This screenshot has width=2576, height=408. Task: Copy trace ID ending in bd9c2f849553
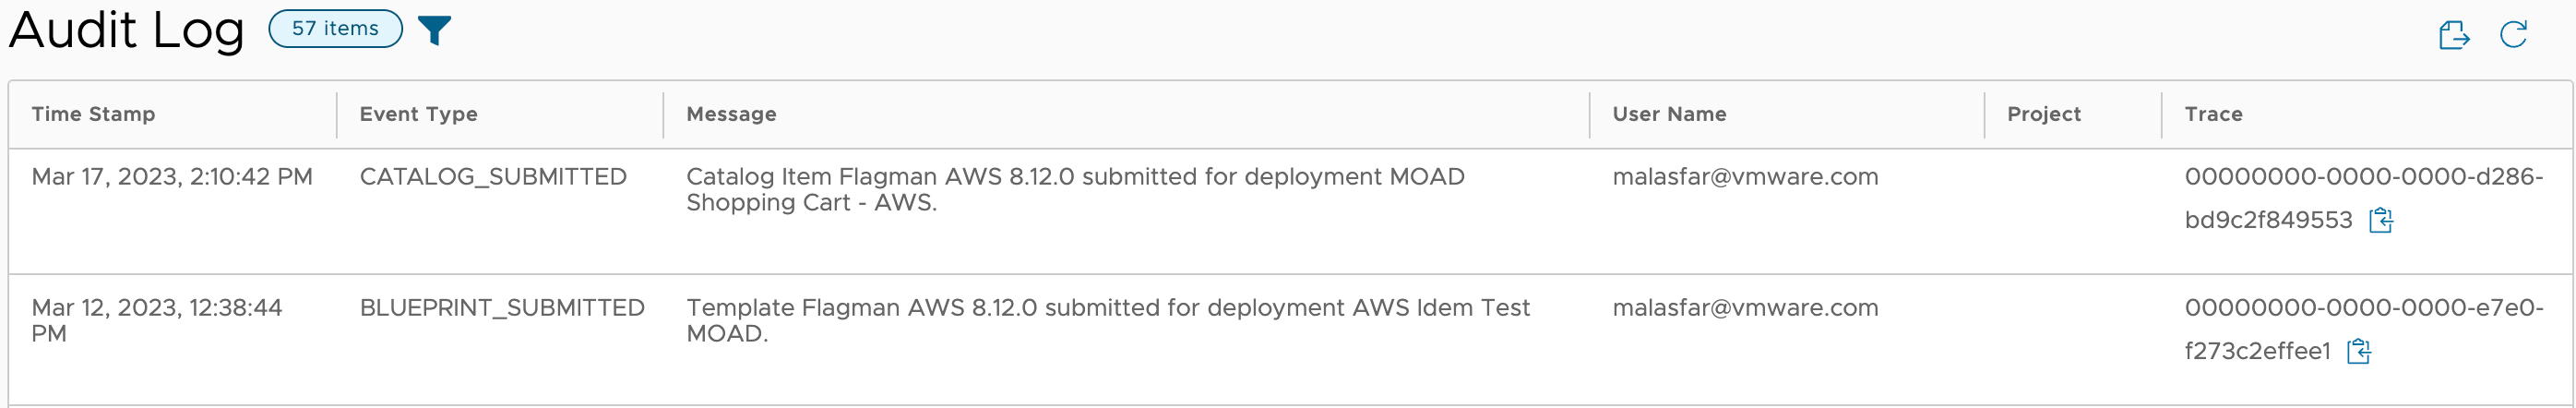pyautogui.click(x=2381, y=220)
